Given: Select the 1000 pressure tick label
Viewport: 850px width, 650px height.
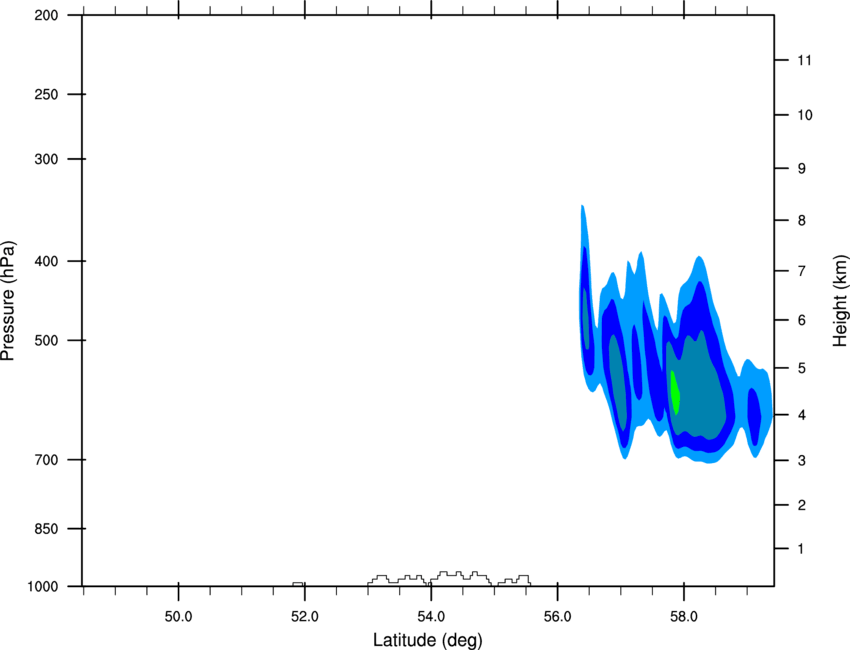Looking at the screenshot, I should coord(42,587).
